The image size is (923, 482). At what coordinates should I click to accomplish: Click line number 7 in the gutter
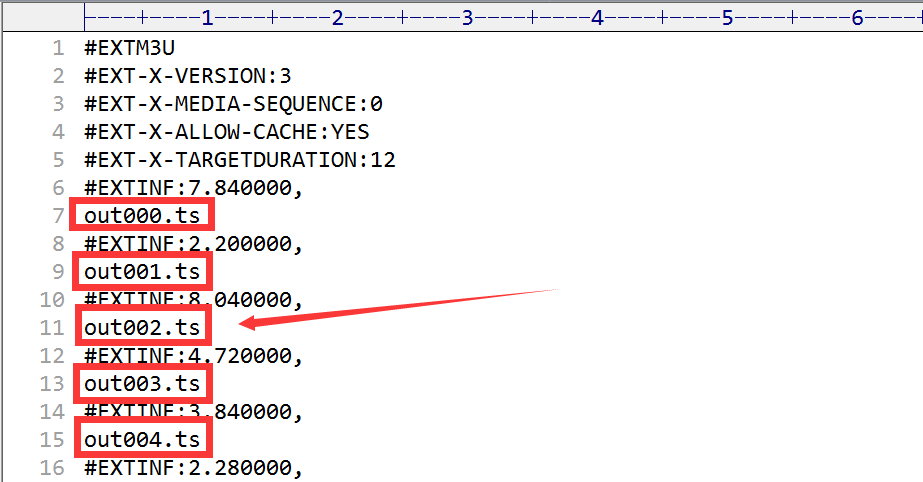click(58, 216)
